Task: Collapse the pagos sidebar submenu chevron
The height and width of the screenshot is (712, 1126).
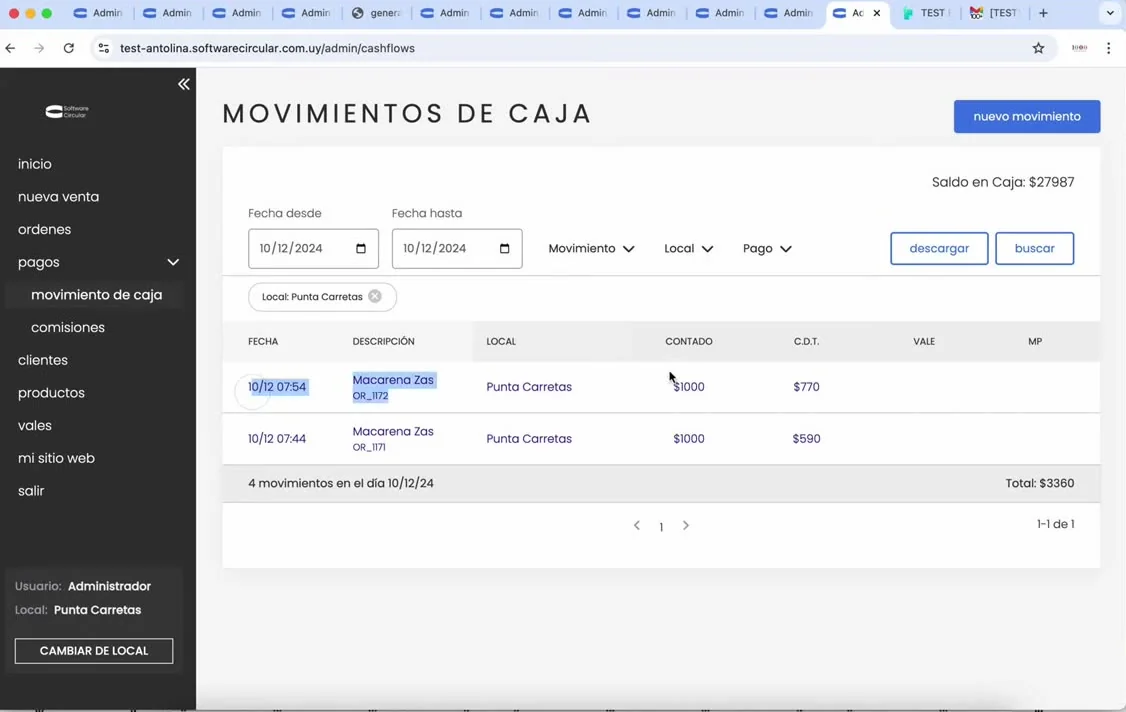Action: click(x=173, y=262)
